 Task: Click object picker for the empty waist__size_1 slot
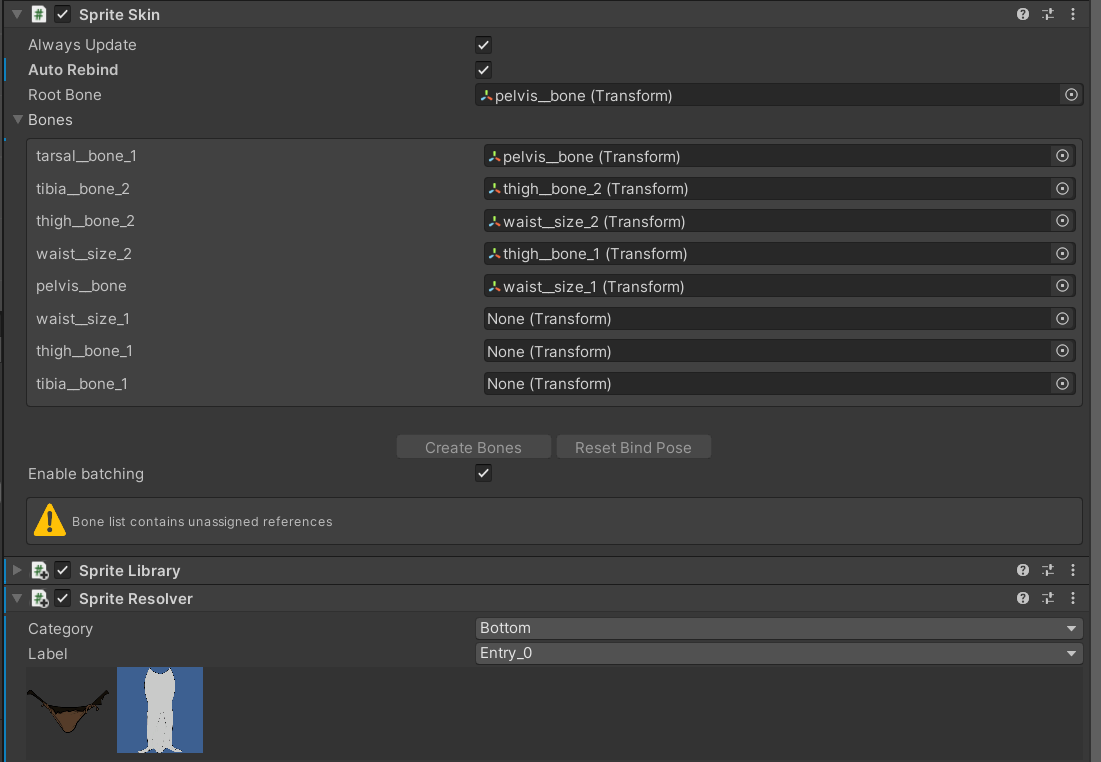point(1062,318)
